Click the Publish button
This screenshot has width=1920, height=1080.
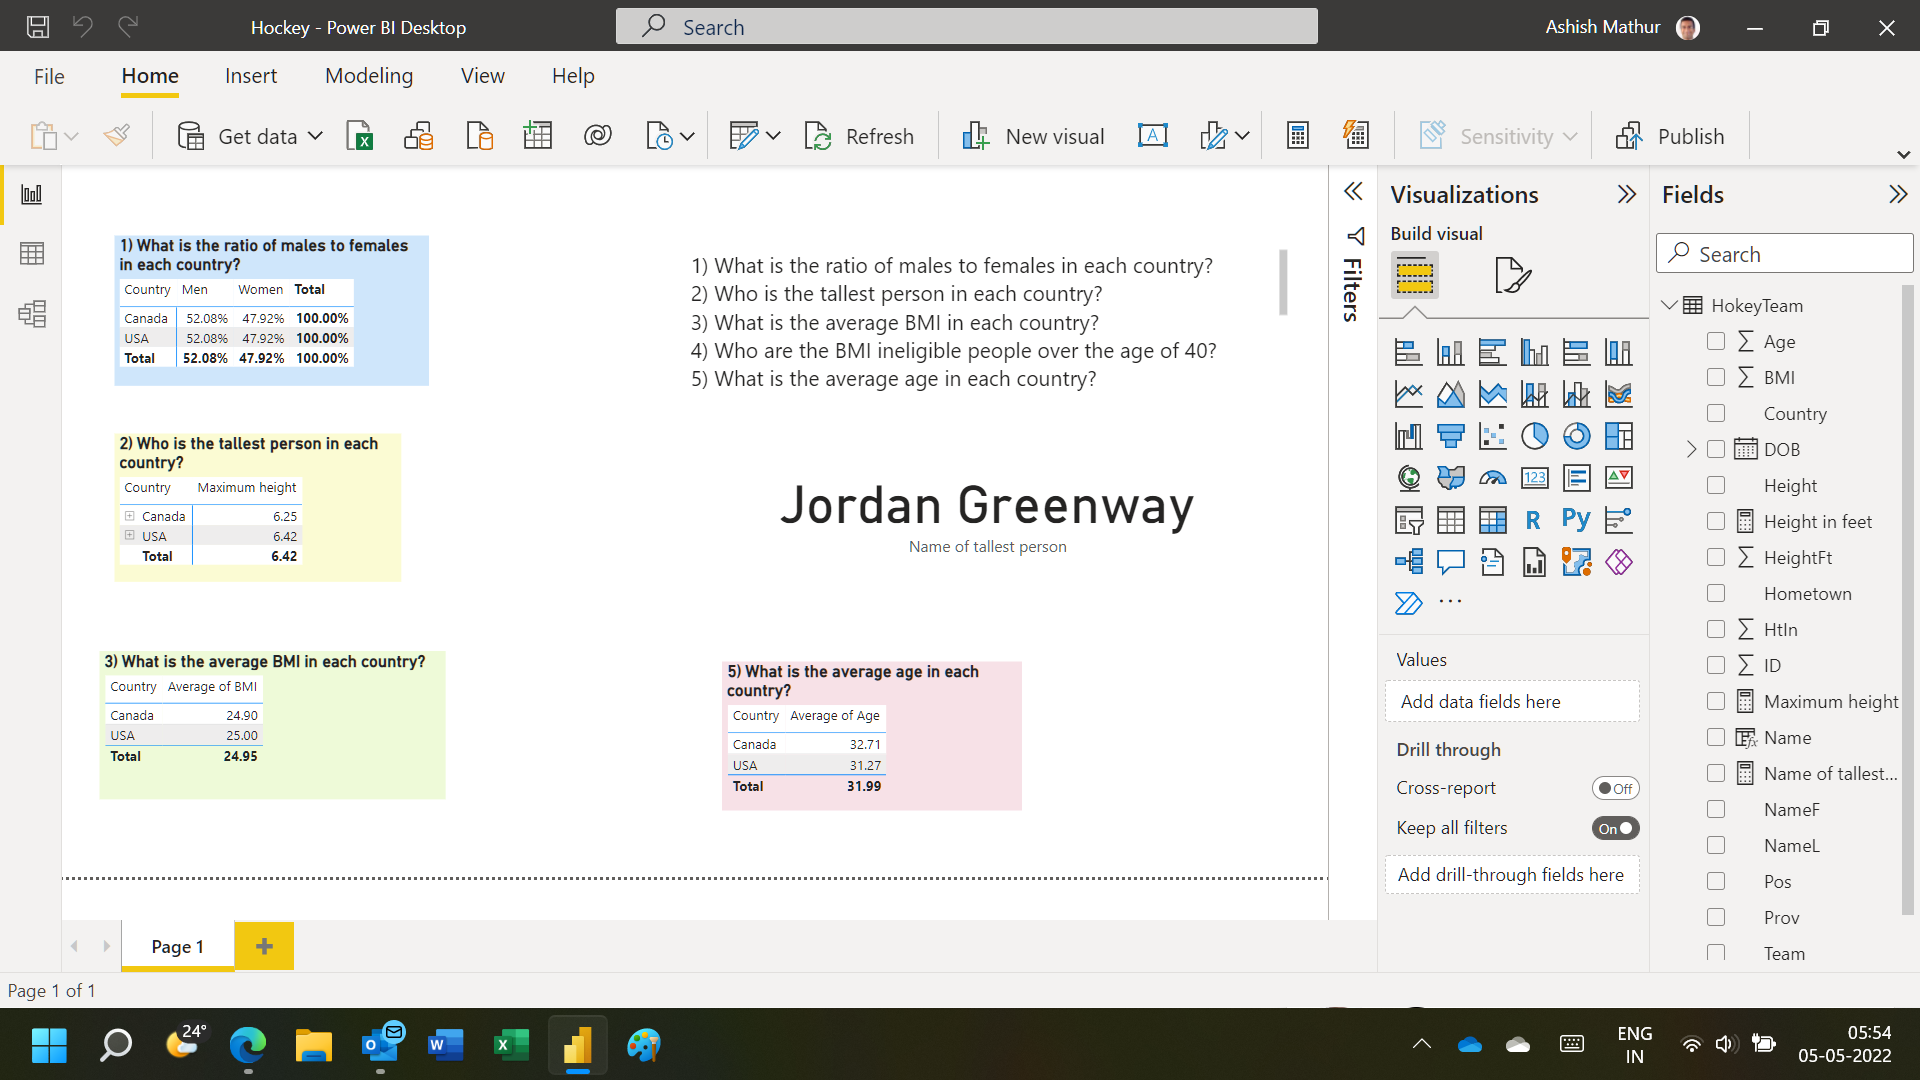tap(1670, 136)
